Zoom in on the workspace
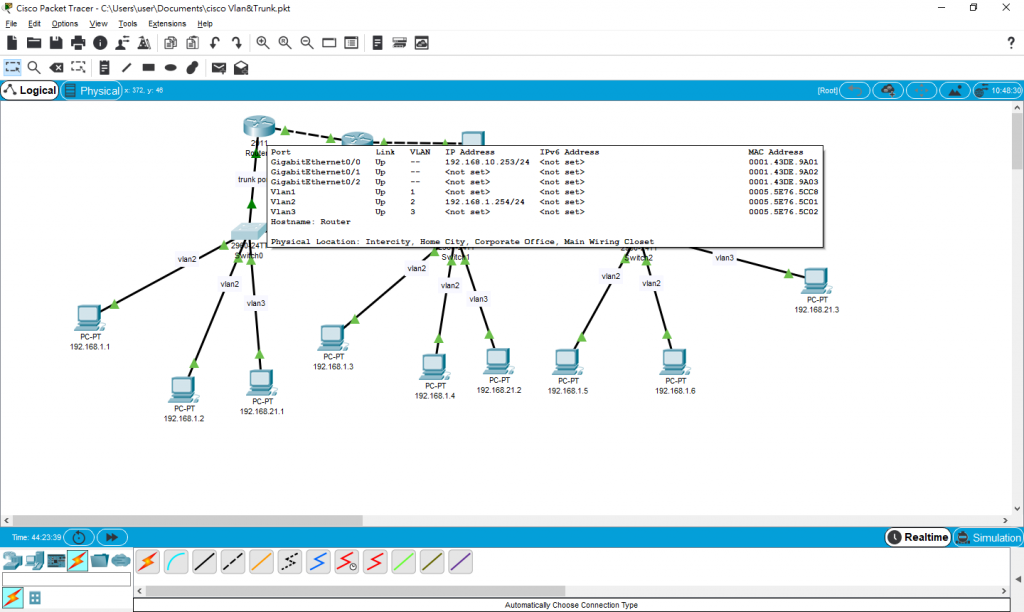Viewport: 1024px width, 612px height. [x=263, y=43]
